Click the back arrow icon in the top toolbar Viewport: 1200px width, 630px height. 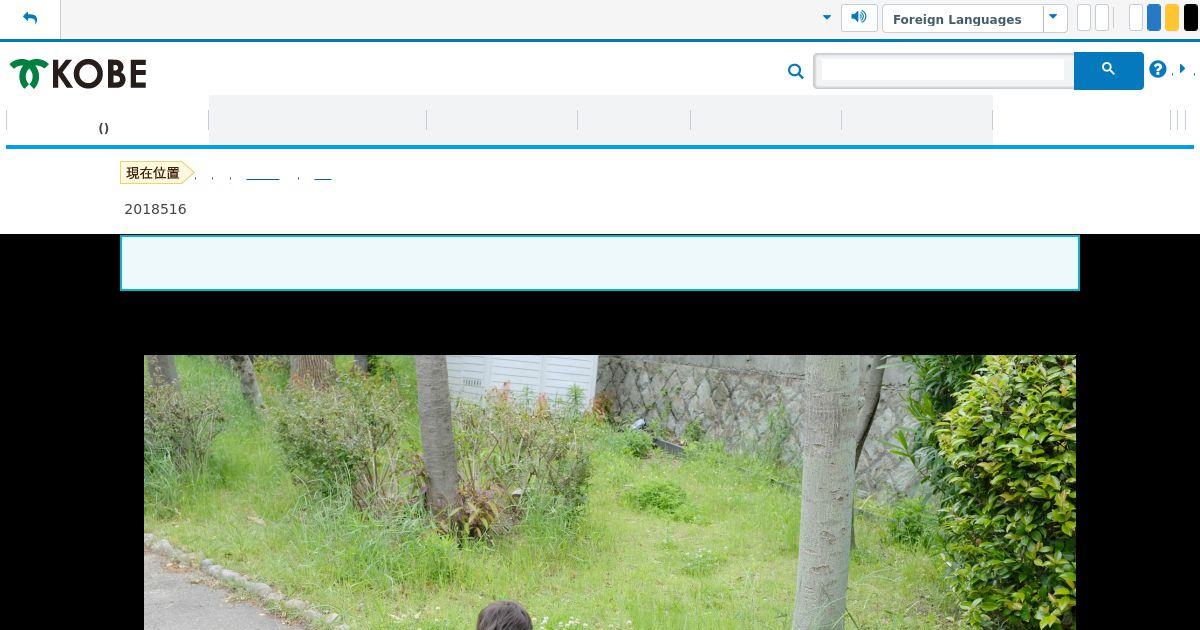(x=30, y=18)
